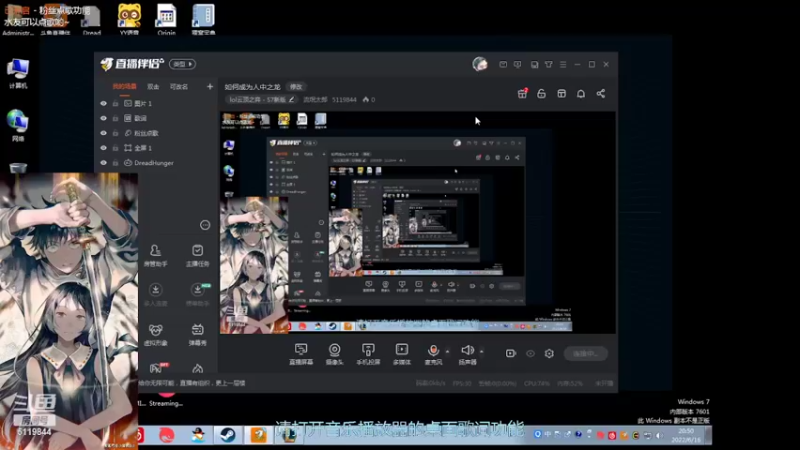Image resolution: width=800 pixels, height=450 pixels.
Task: Open the 弹幕秀 danmaku show tool
Action: click(197, 335)
